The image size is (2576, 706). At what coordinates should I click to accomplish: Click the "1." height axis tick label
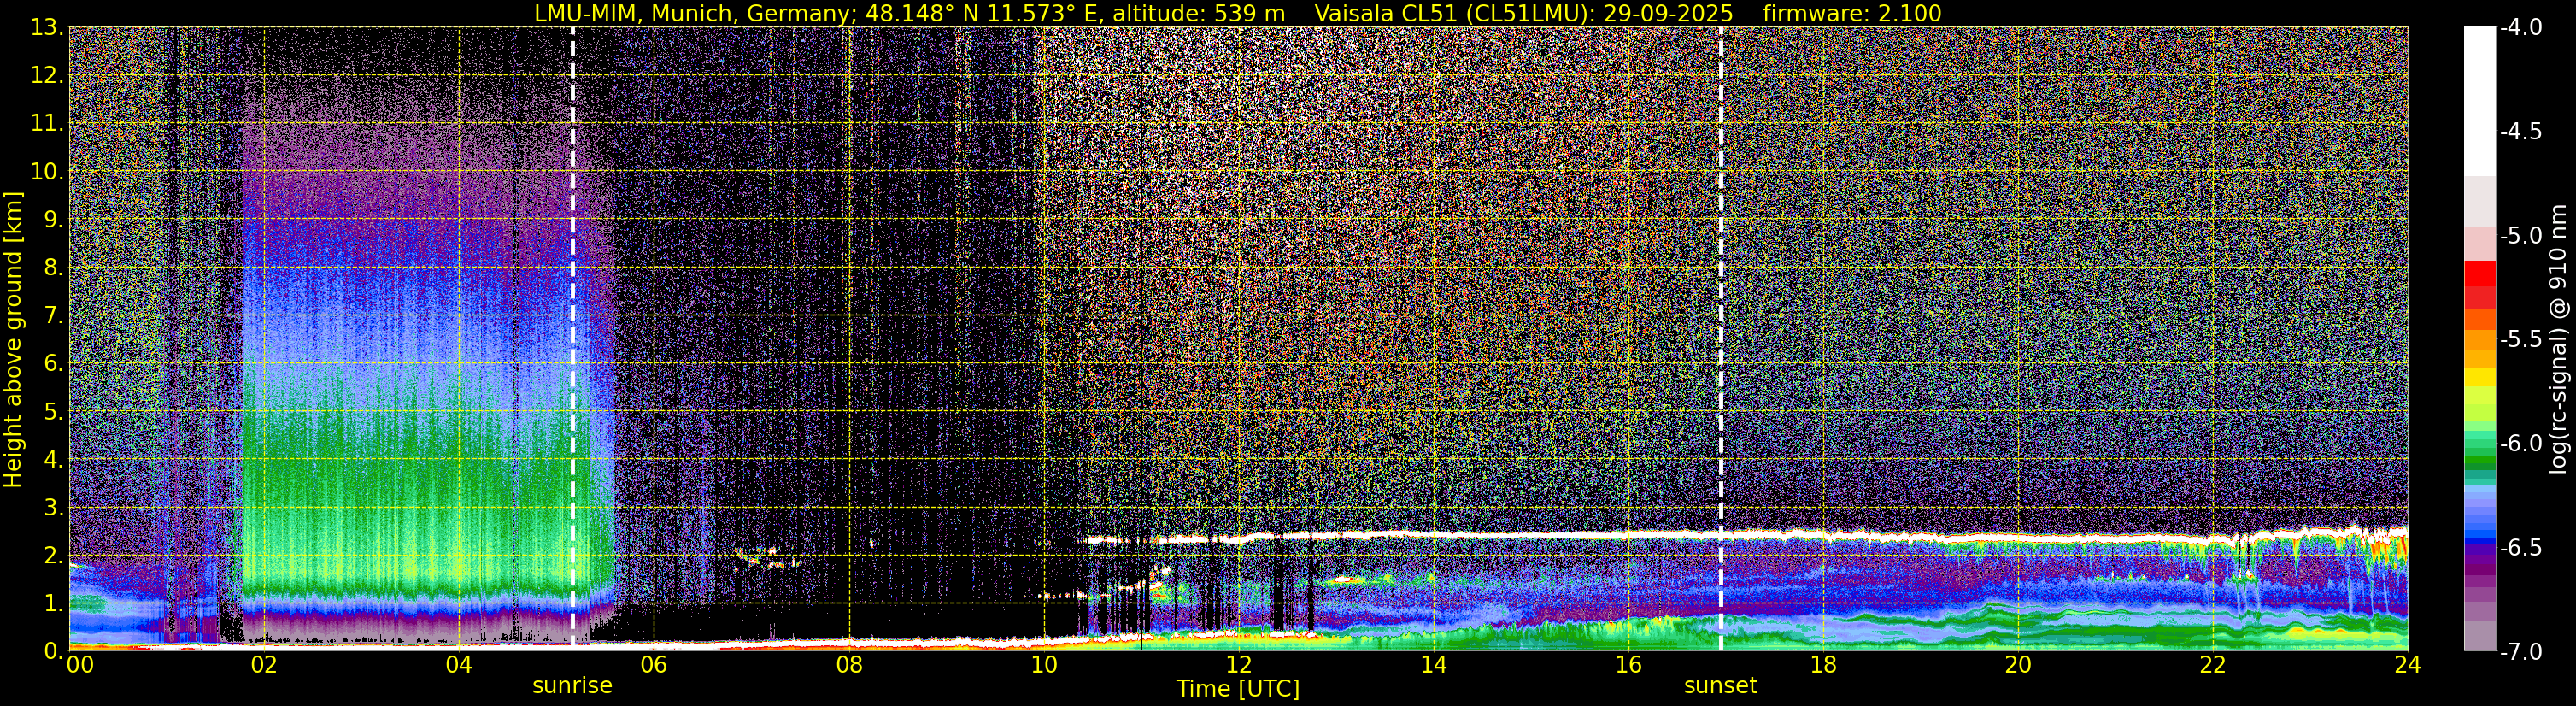(x=52, y=604)
